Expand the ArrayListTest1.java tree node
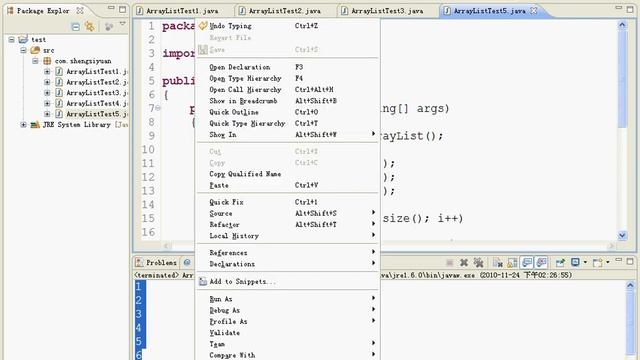Image resolution: width=640 pixels, height=360 pixels. (47, 71)
